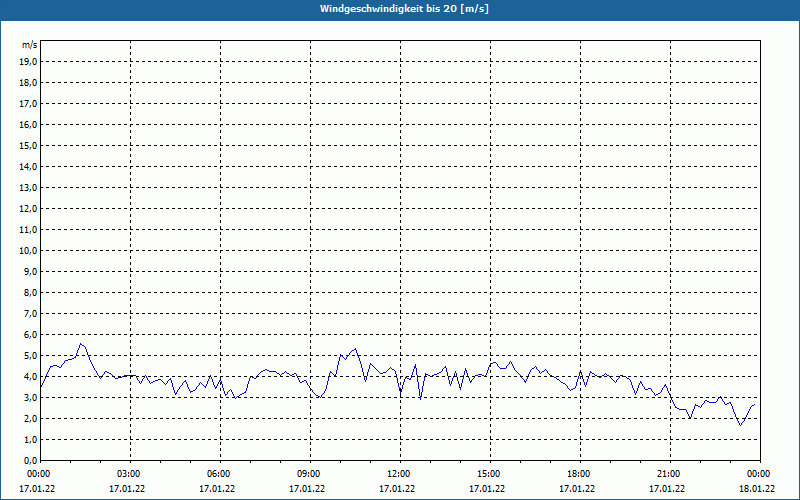Click the '18.01.22' date label
Screen dimensions: 800x500
[757, 489]
